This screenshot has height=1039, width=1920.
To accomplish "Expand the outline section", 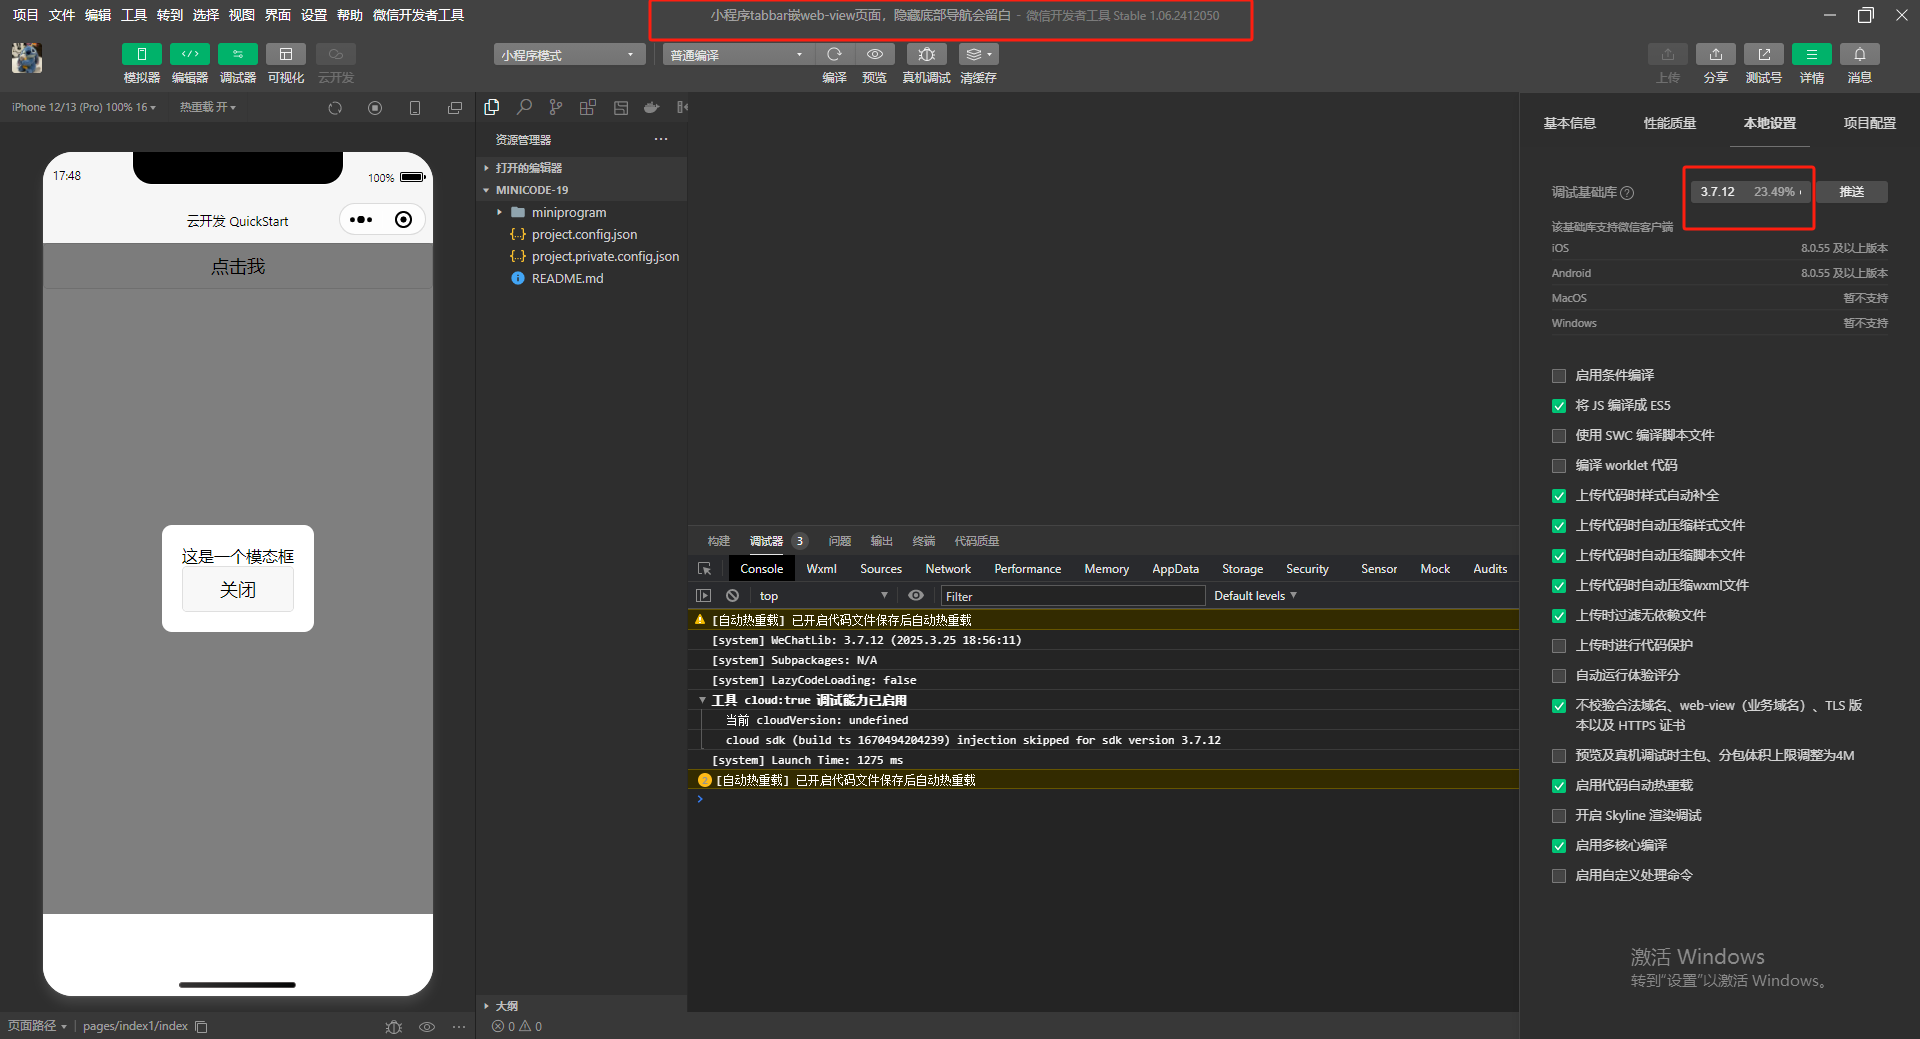I will (500, 1006).
